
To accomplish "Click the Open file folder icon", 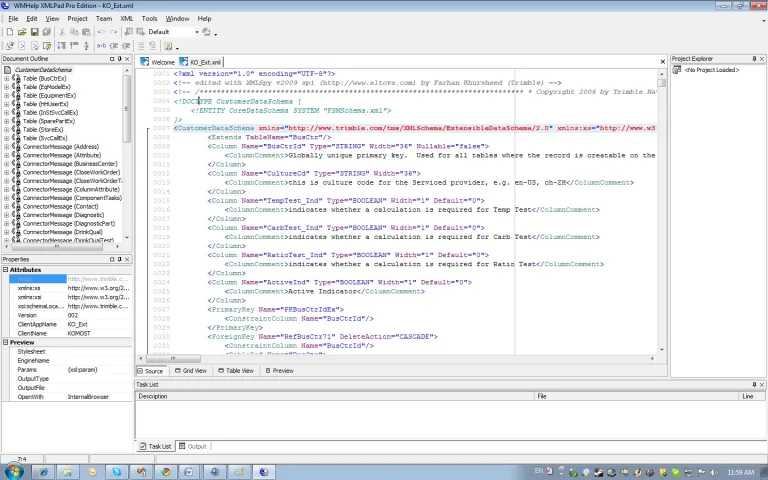I will click(22, 32).
